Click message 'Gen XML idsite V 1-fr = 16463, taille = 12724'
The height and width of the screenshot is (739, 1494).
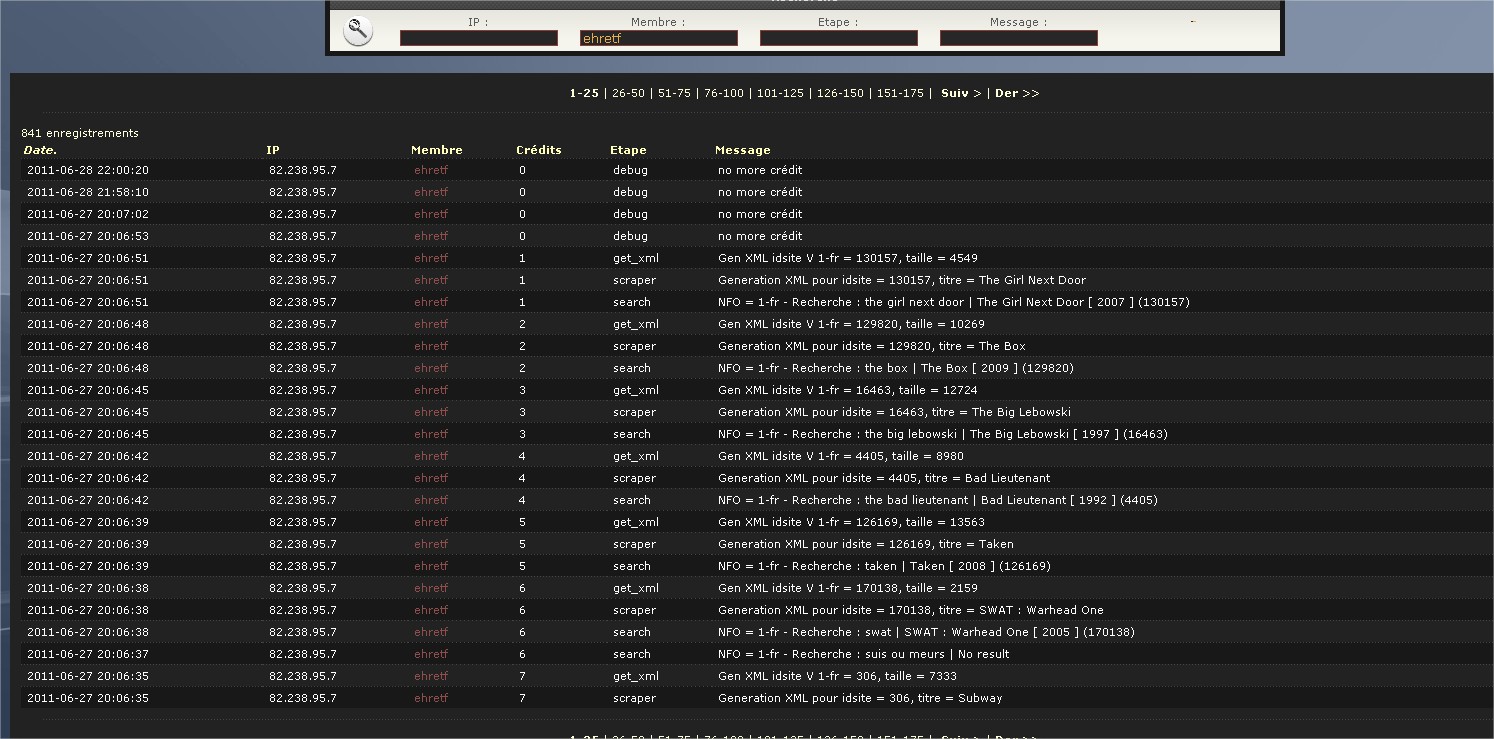[x=848, y=390]
